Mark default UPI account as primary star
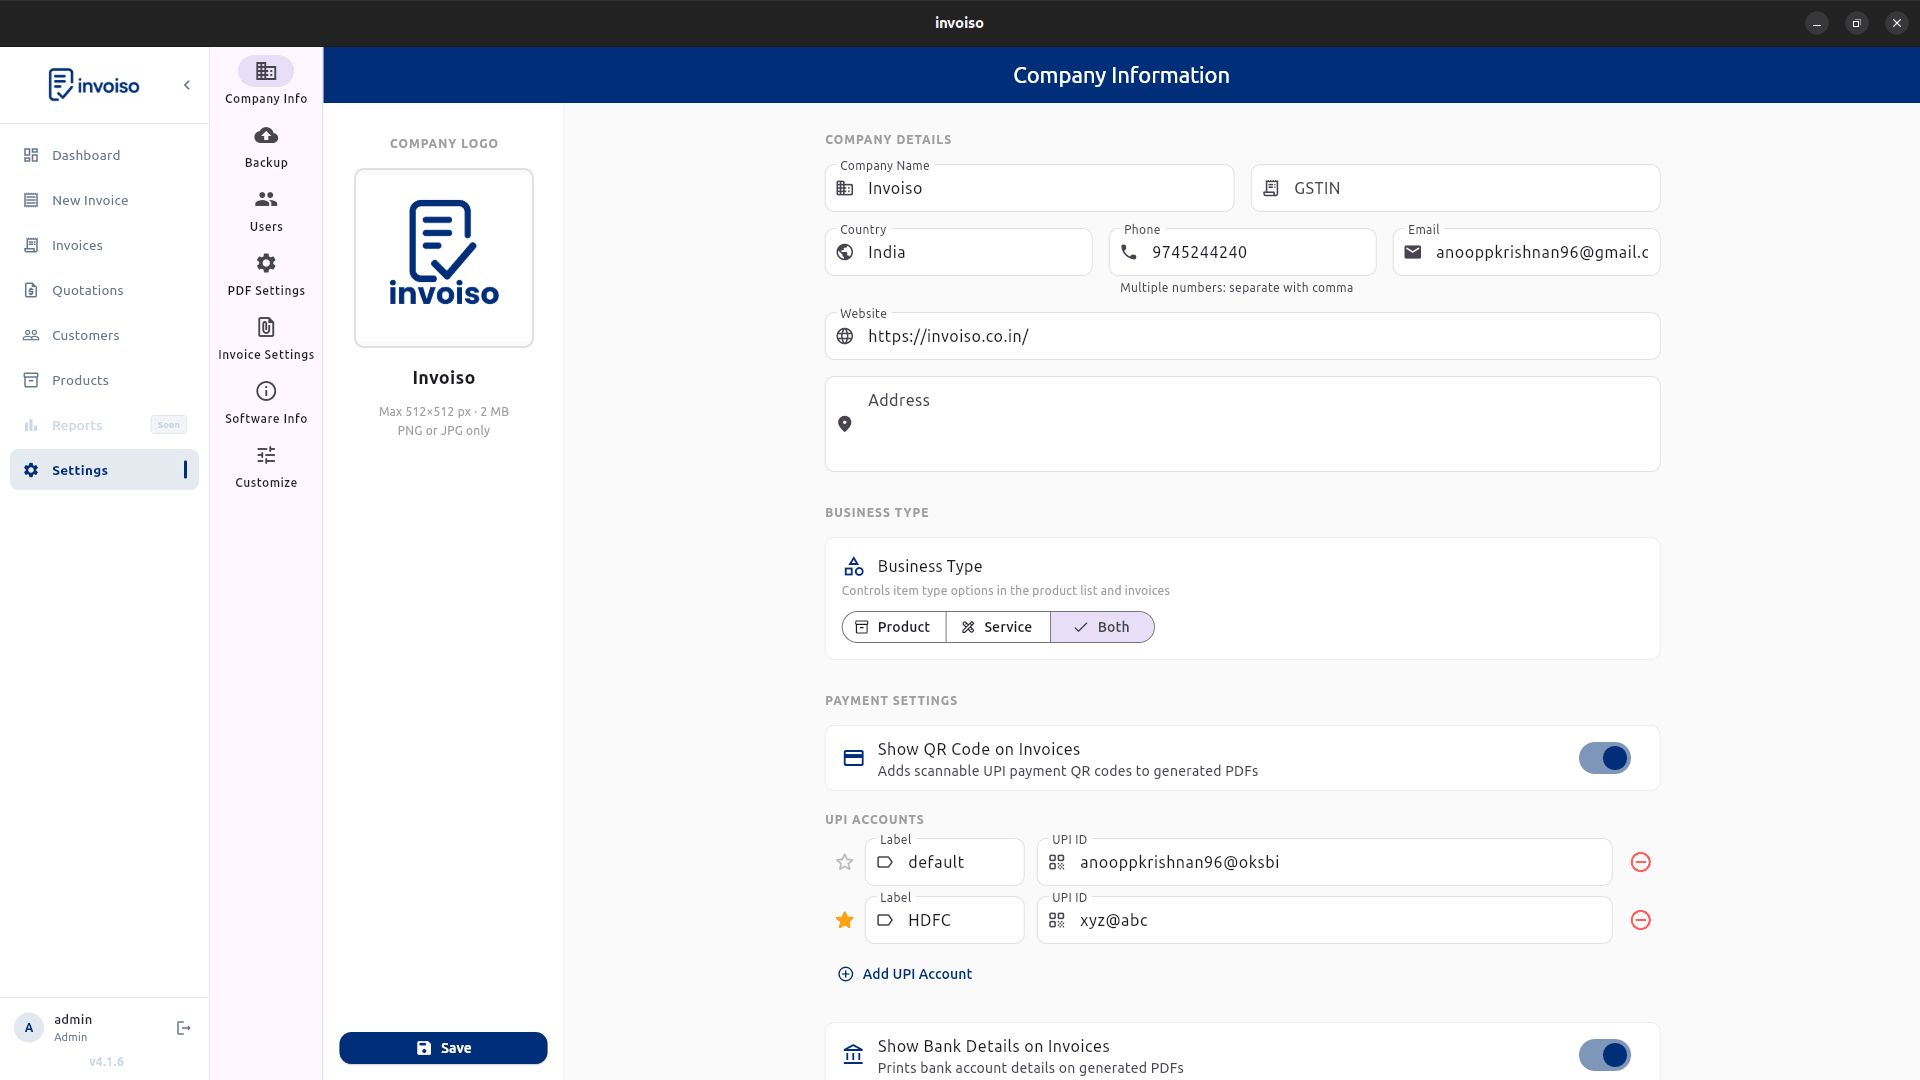The height and width of the screenshot is (1080, 1920). (x=845, y=862)
